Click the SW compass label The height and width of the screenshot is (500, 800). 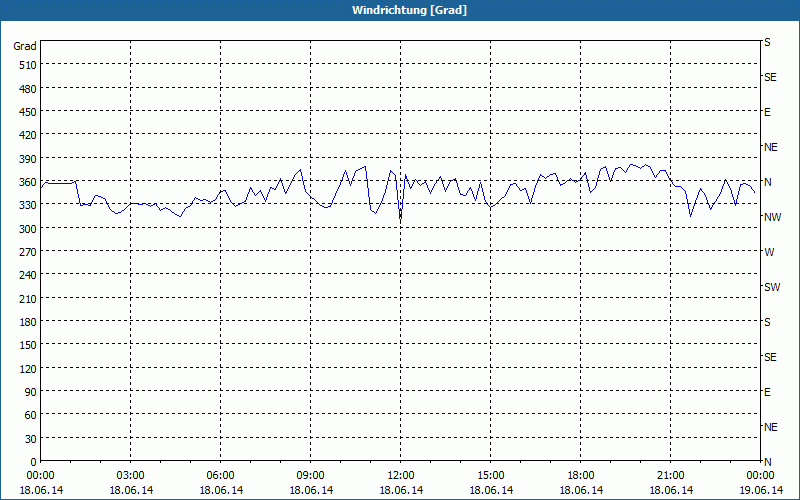pos(772,287)
